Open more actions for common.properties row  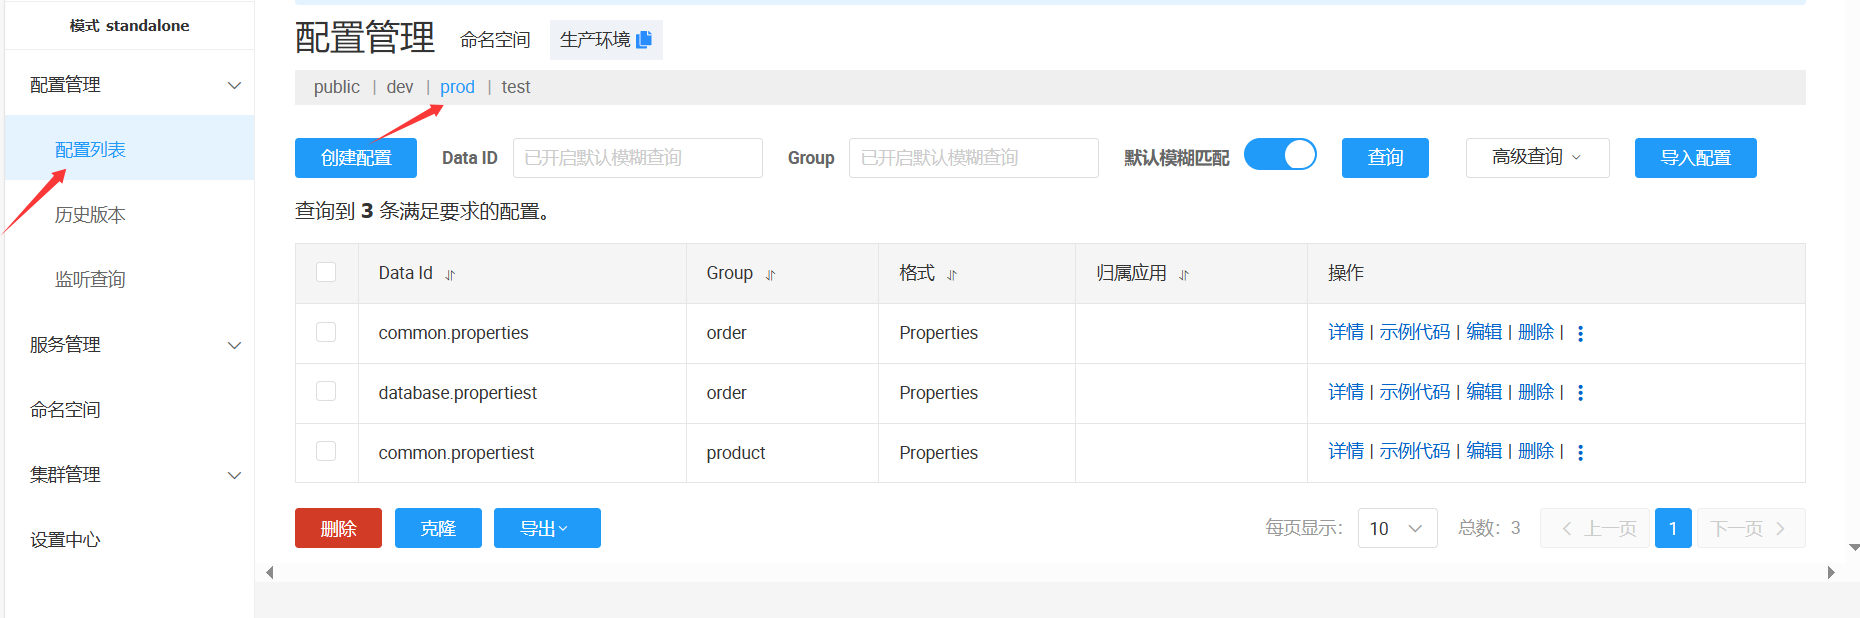point(1580,334)
